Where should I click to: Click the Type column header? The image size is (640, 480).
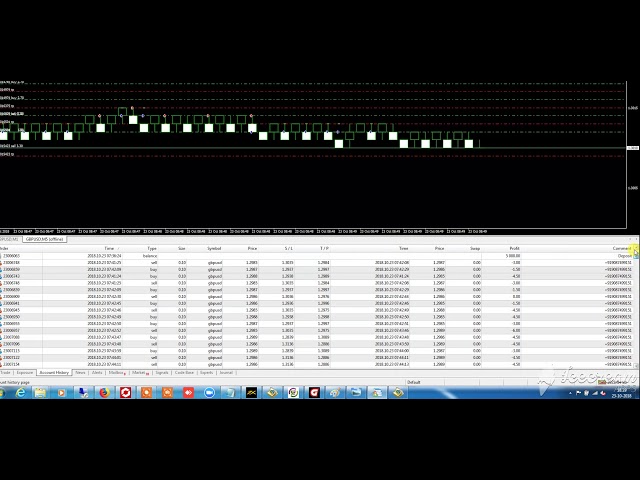tap(152, 248)
